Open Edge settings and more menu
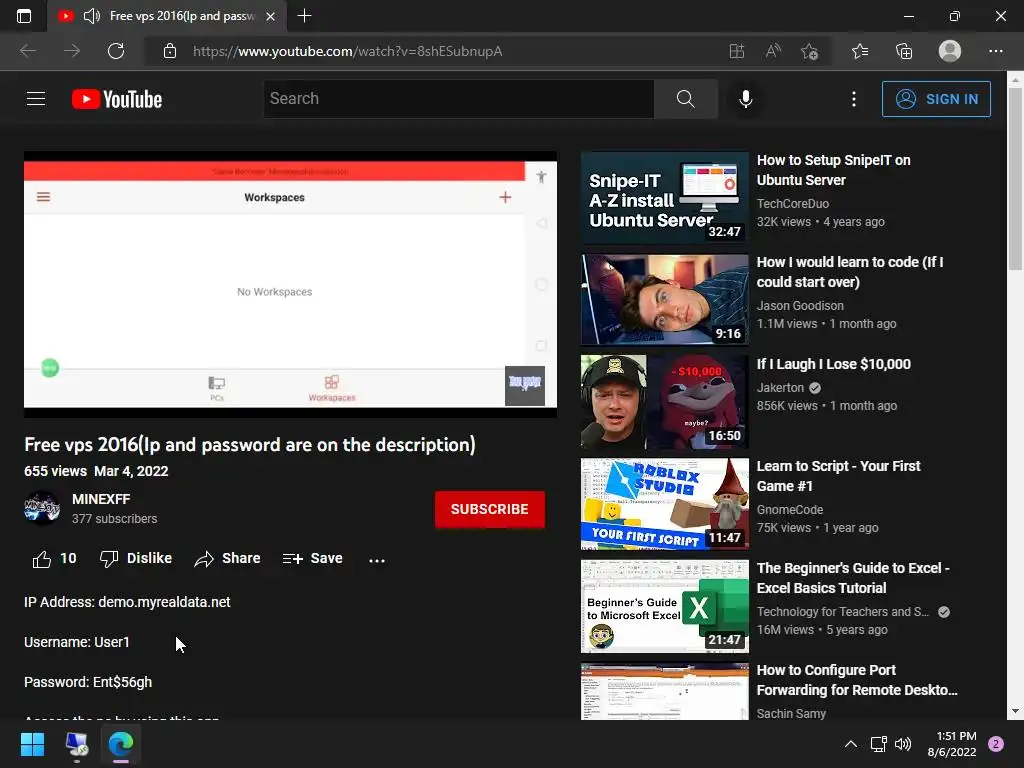1024x768 pixels. coord(995,51)
